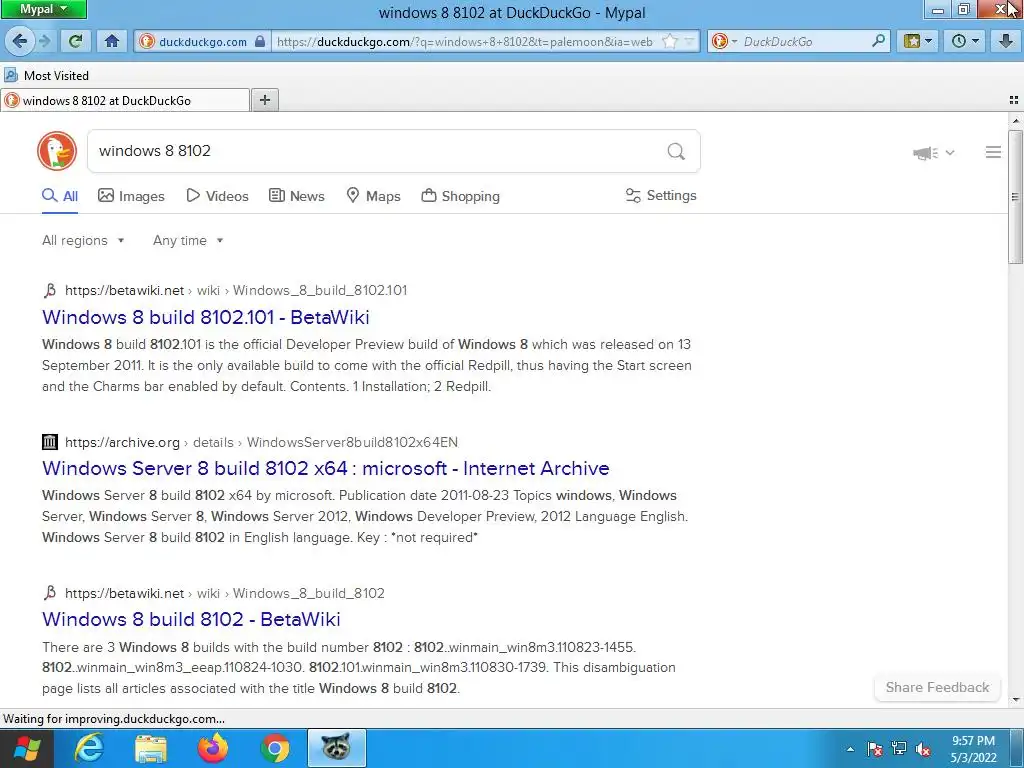Launch Google Chrome from the taskbar
Screen dimensions: 1024x768
pyautogui.click(x=275, y=748)
